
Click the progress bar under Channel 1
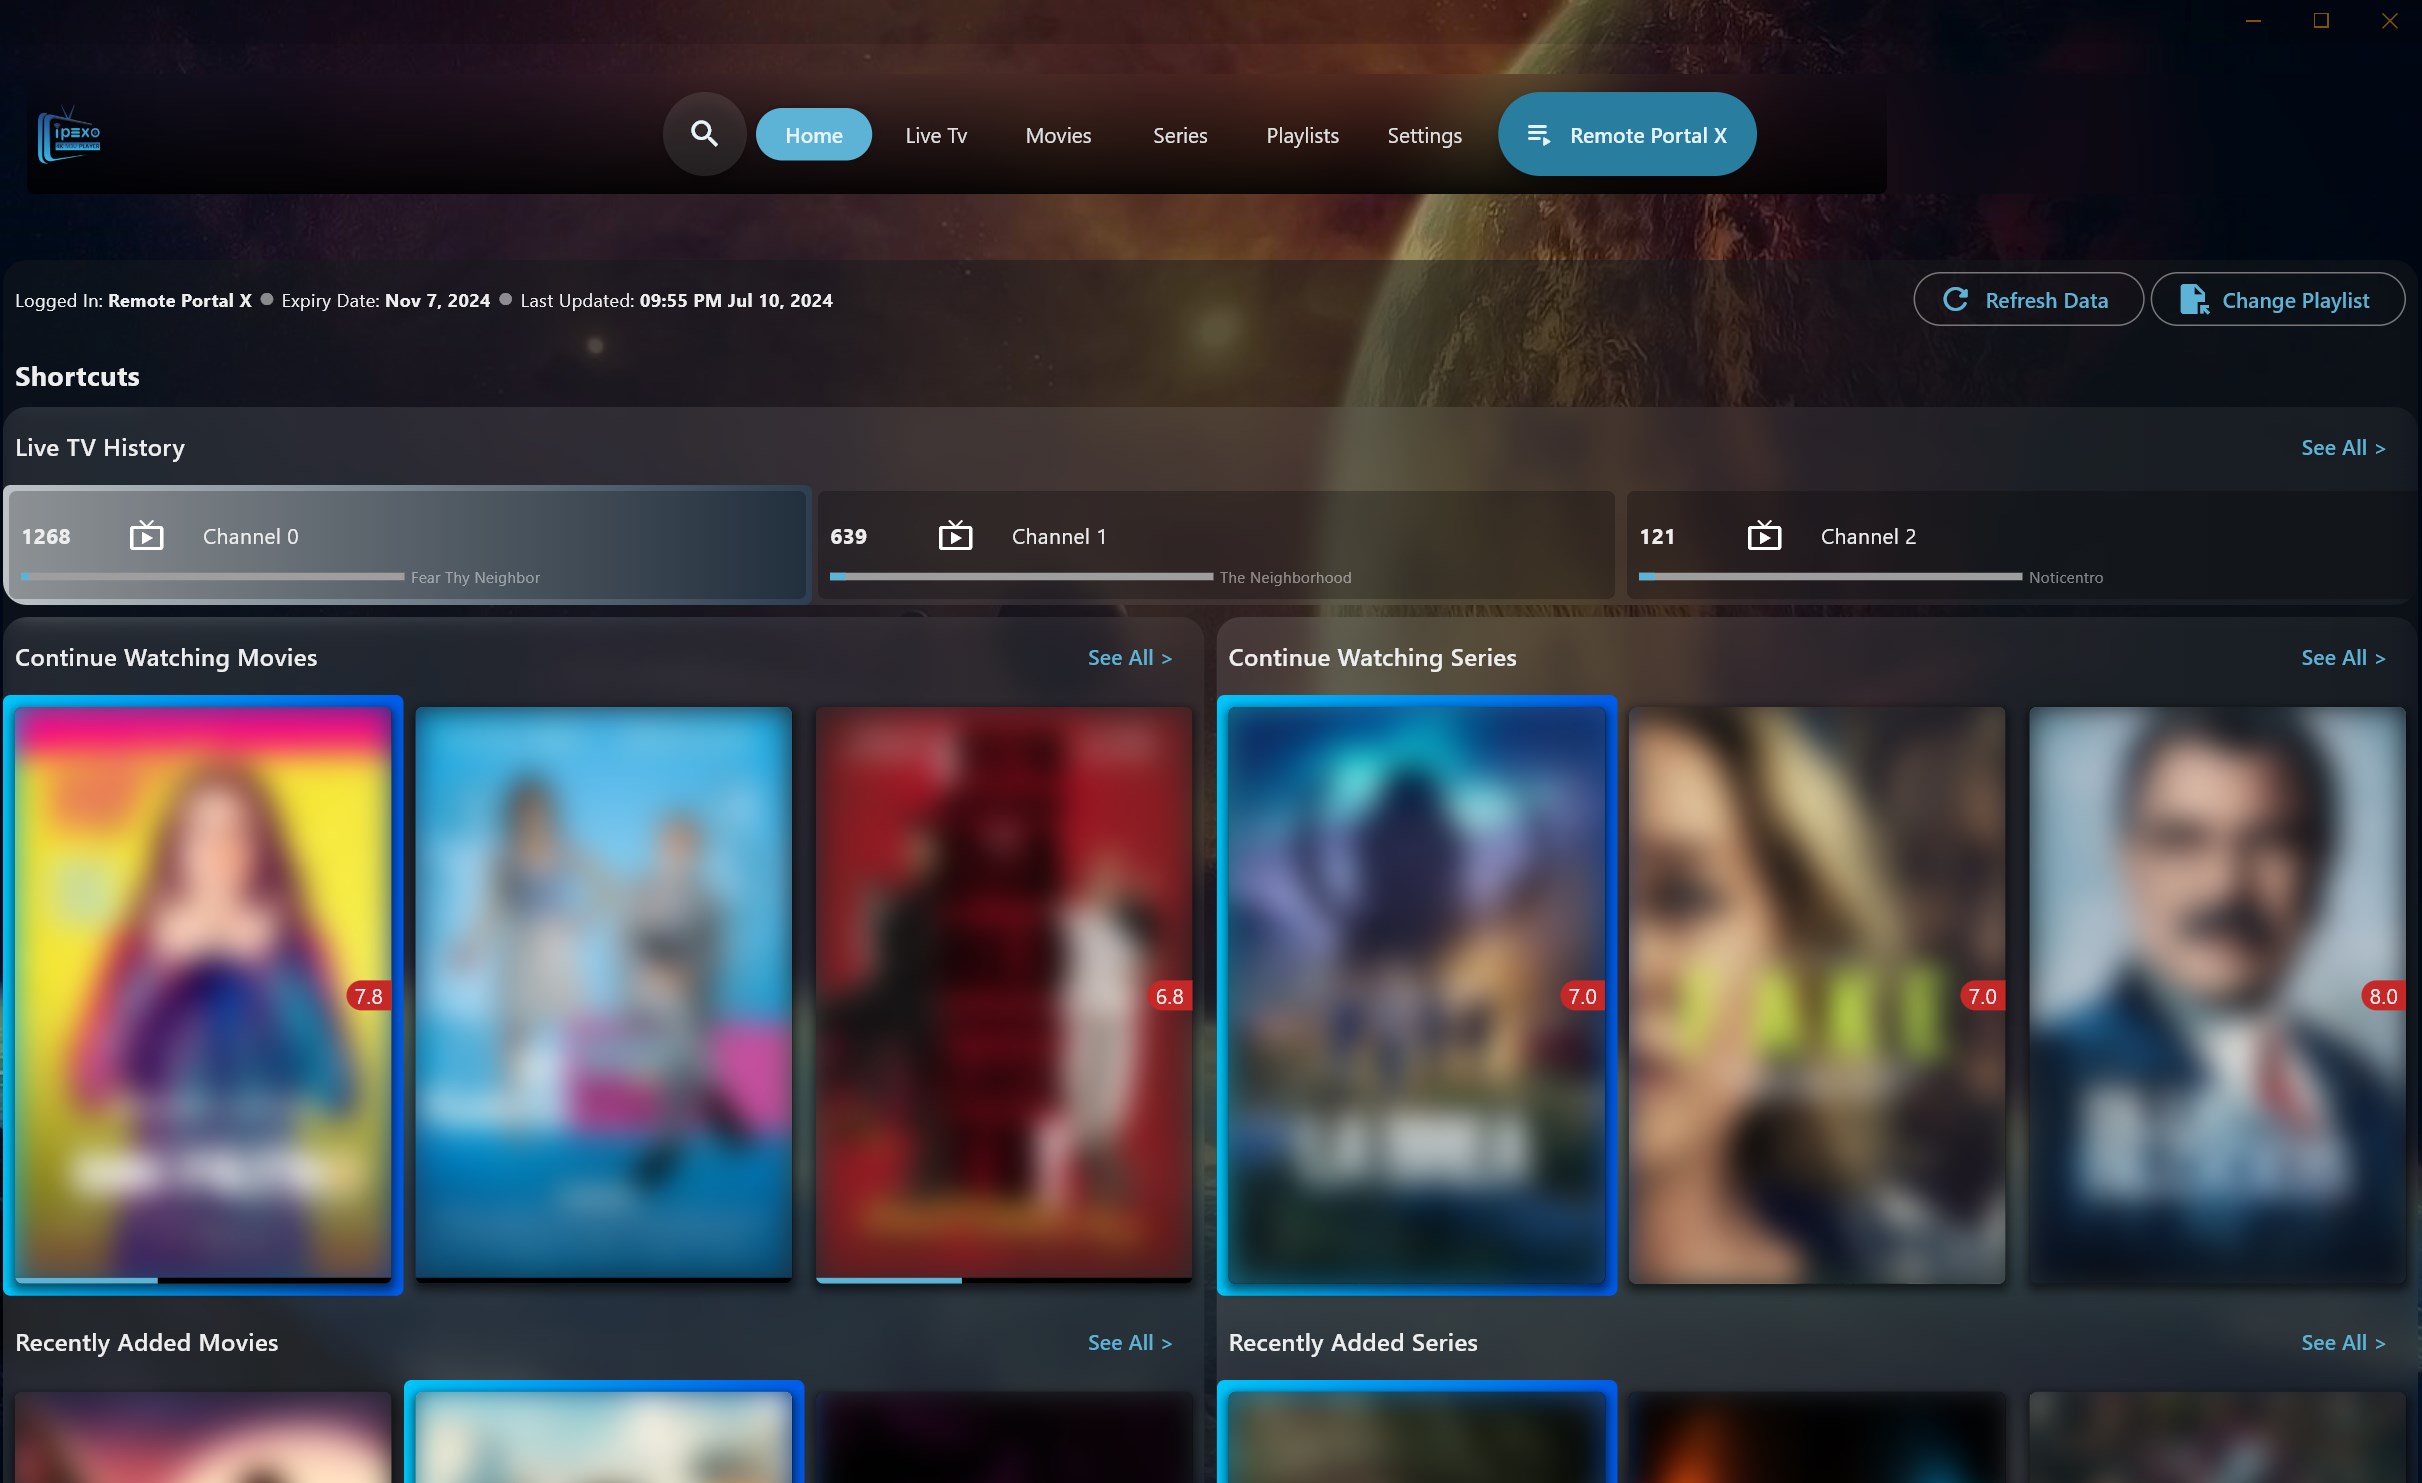pyautogui.click(x=1019, y=576)
